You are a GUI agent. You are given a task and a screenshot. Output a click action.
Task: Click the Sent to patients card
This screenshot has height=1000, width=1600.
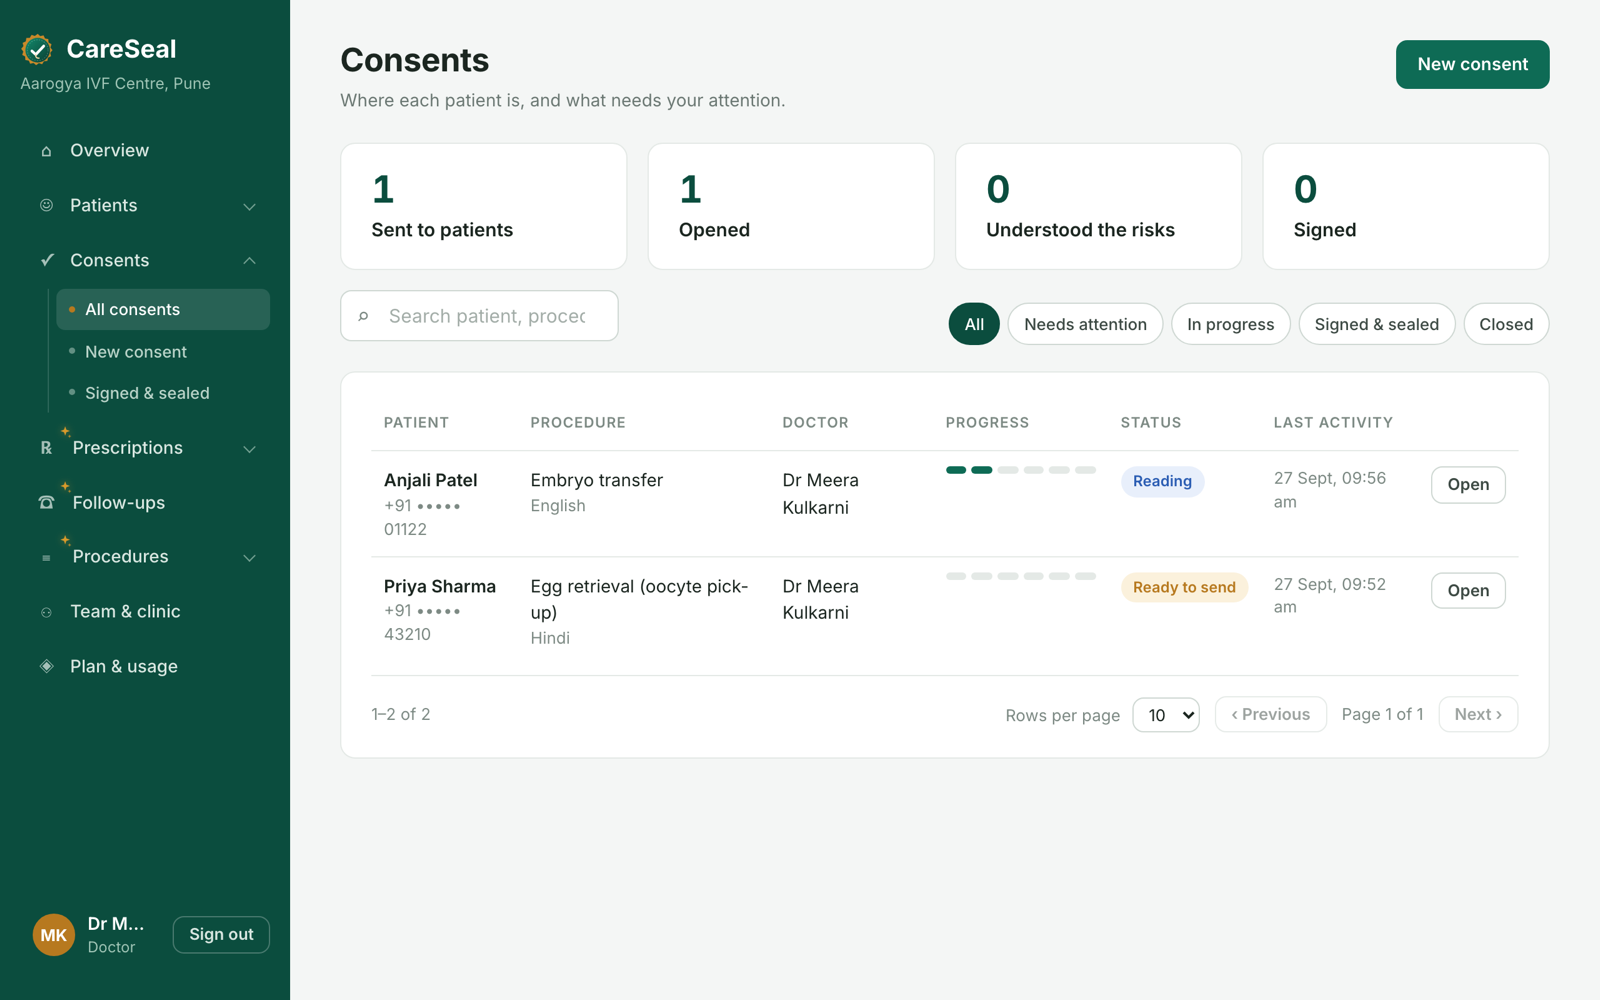tap(484, 206)
